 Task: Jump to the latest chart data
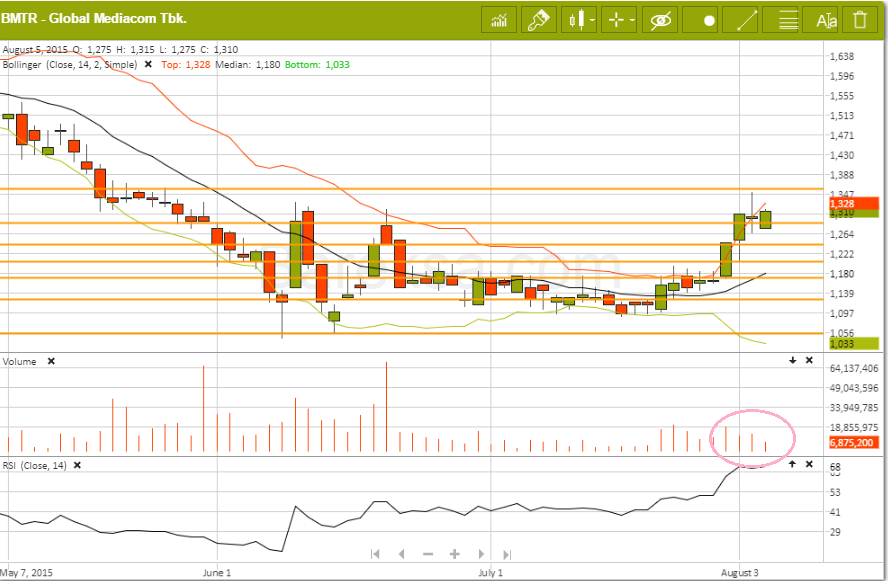coord(508,553)
